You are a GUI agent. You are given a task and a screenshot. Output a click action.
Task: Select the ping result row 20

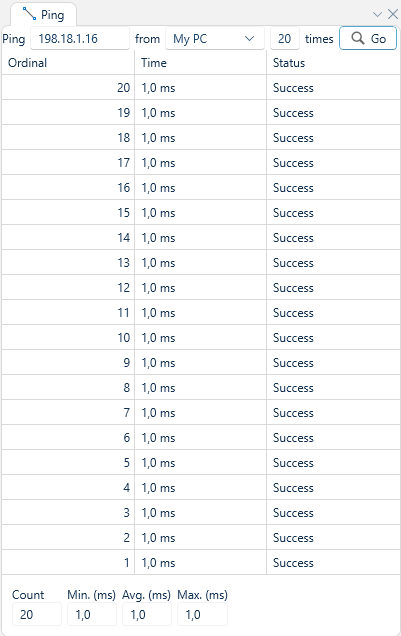tap(201, 88)
